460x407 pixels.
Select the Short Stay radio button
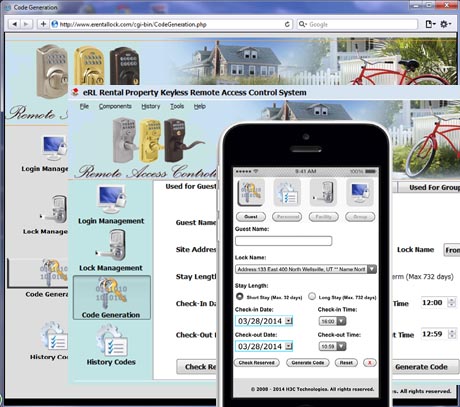tap(239, 296)
